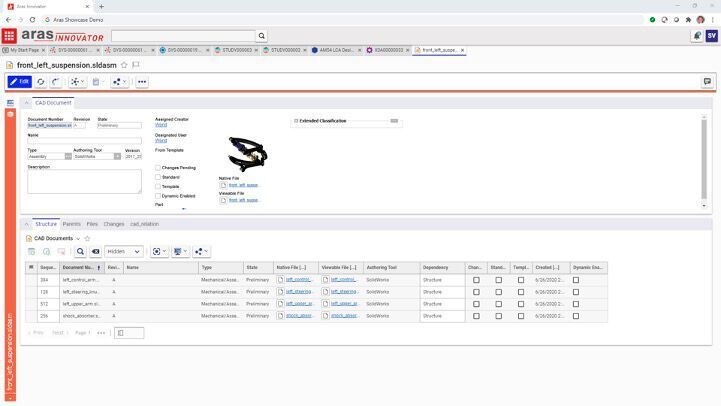Click the Description text area
This screenshot has height=406, width=721.
[84, 181]
